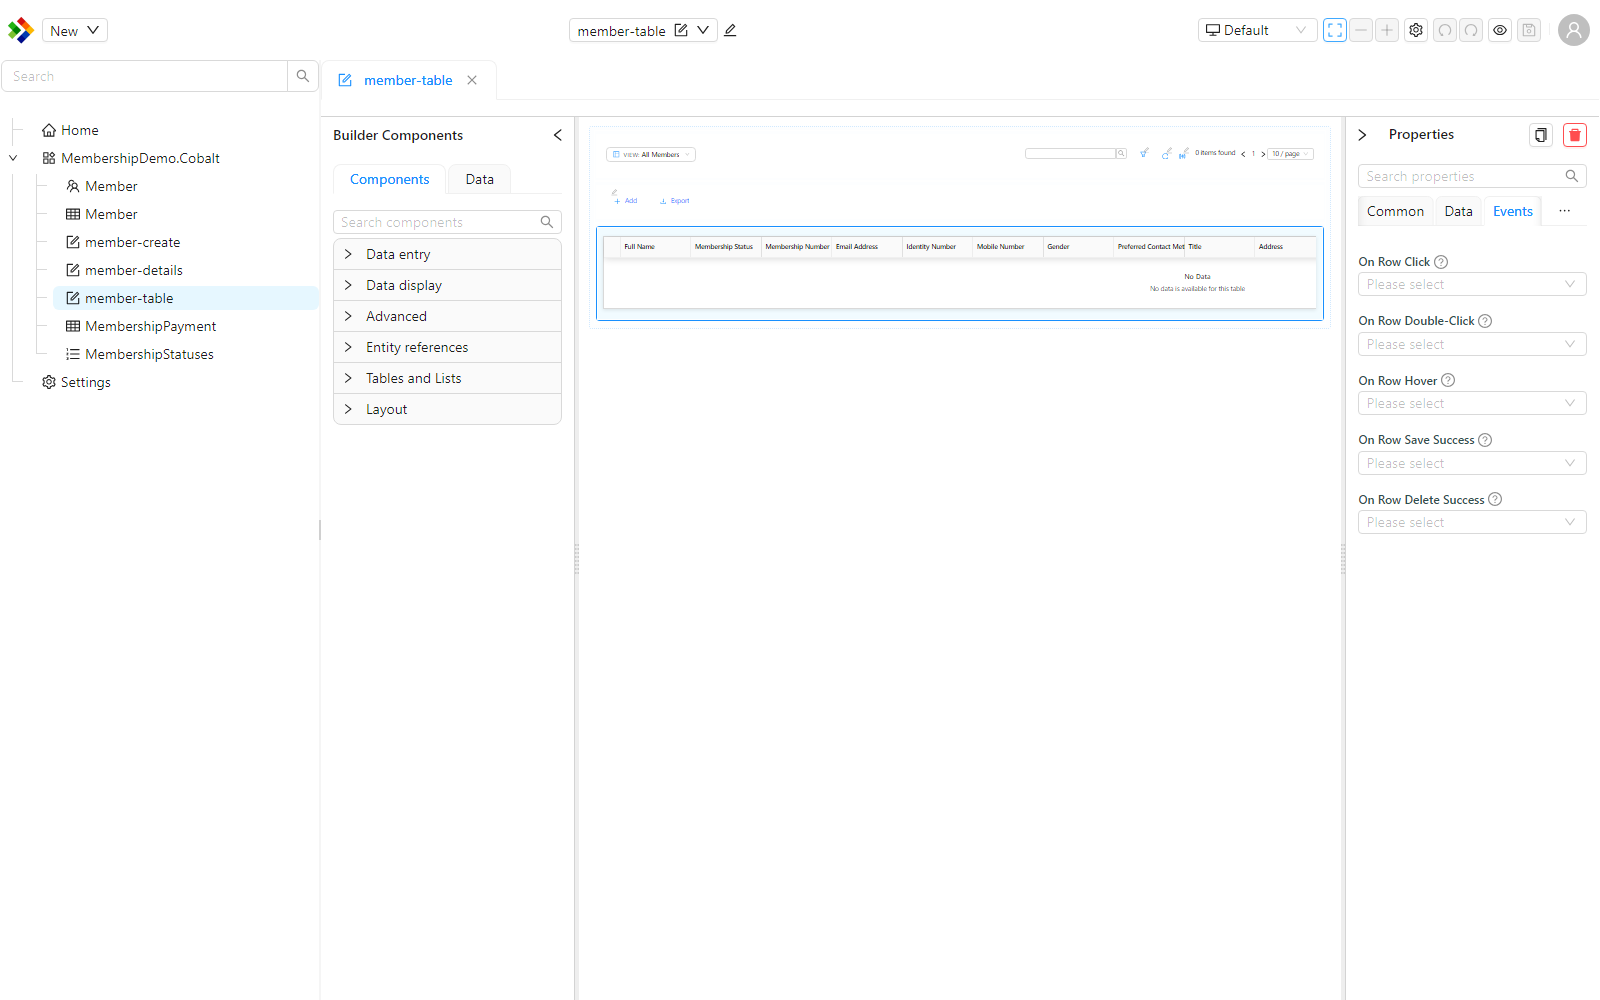Image resolution: width=1600 pixels, height=1000 pixels.
Task: Open MembershipPayment in the tree
Action: (141, 326)
